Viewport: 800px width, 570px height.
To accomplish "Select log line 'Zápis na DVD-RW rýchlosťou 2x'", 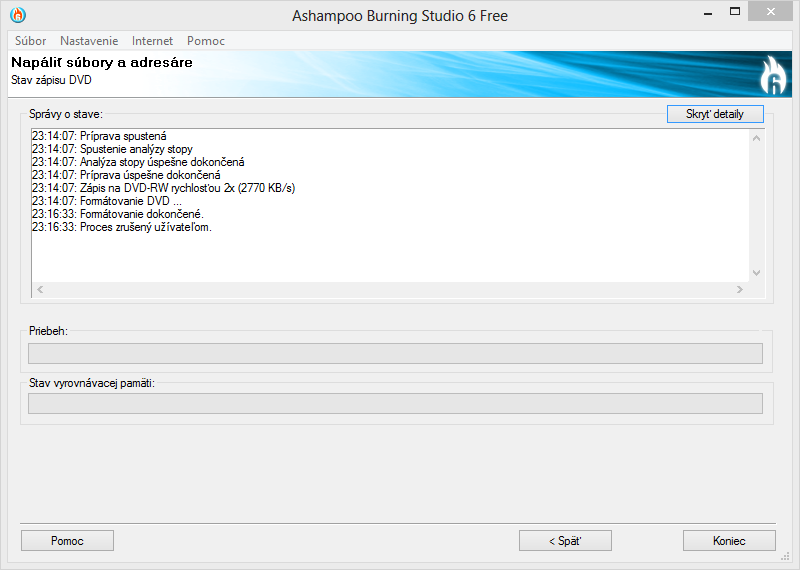I will pyautogui.click(x=163, y=188).
